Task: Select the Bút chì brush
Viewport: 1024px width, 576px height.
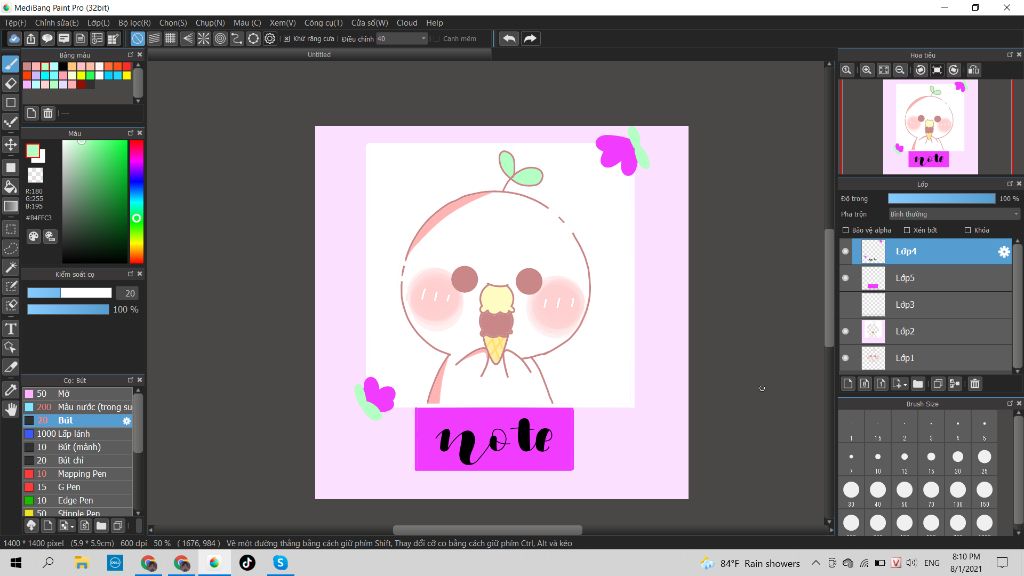Action: pos(78,460)
